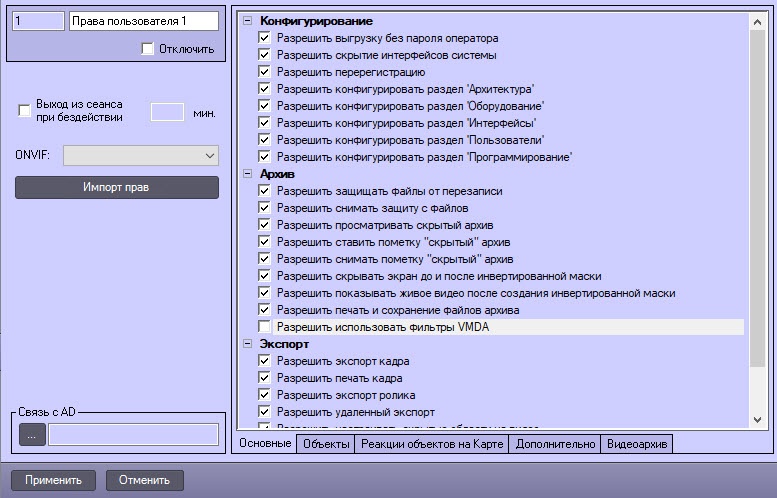
Task: Click the ellipsis button in Связь с AD
Action: click(32, 435)
